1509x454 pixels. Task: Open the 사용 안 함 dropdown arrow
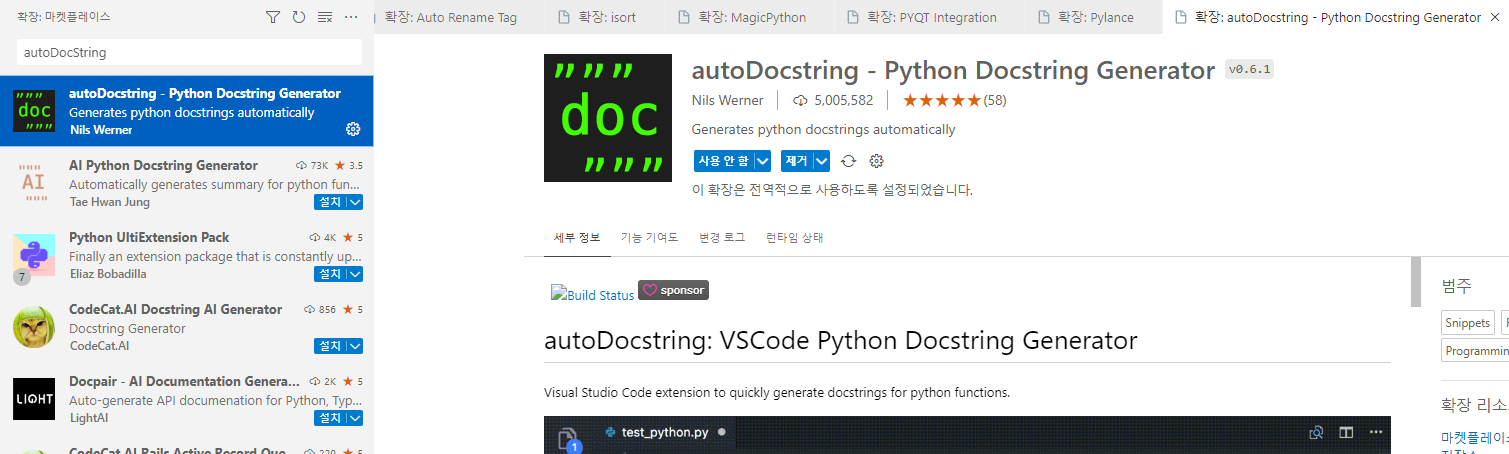[x=763, y=161]
